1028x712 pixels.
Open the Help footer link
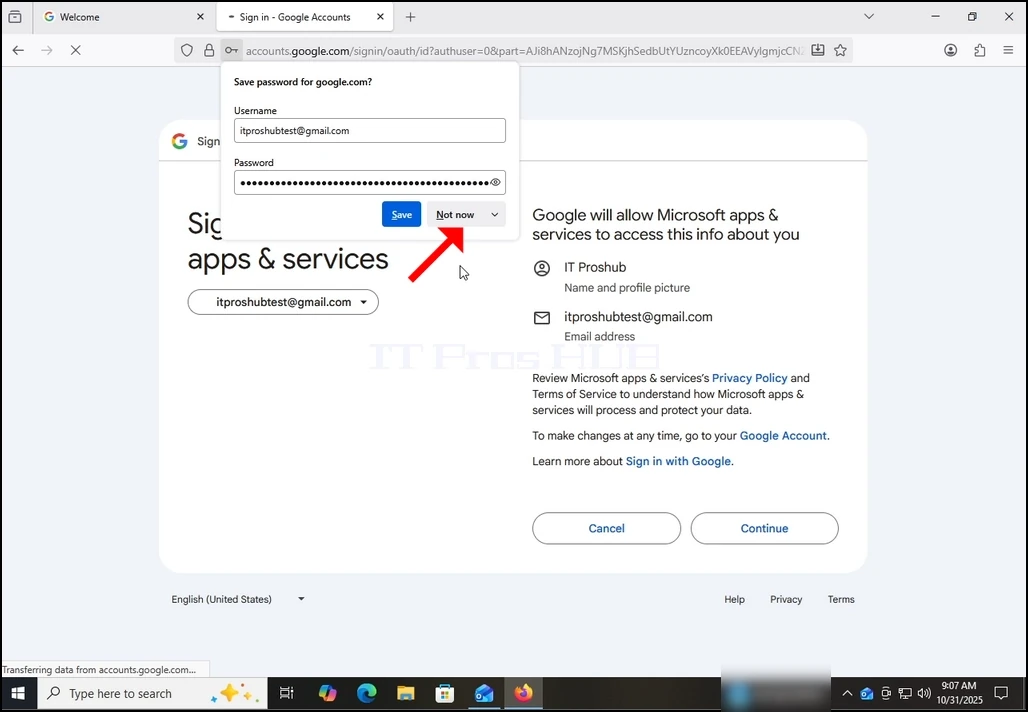click(734, 599)
